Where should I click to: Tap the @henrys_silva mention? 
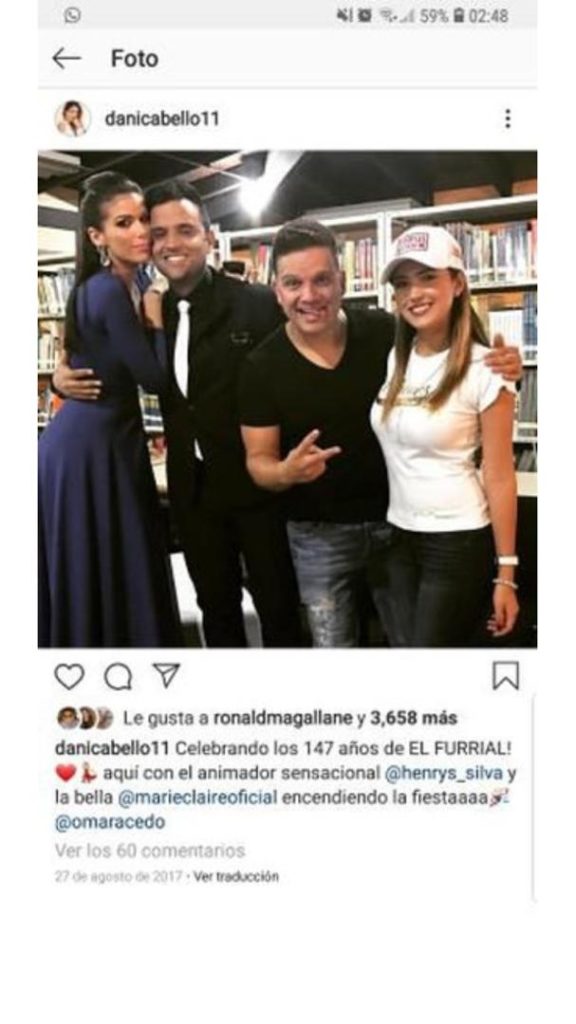[x=444, y=774]
